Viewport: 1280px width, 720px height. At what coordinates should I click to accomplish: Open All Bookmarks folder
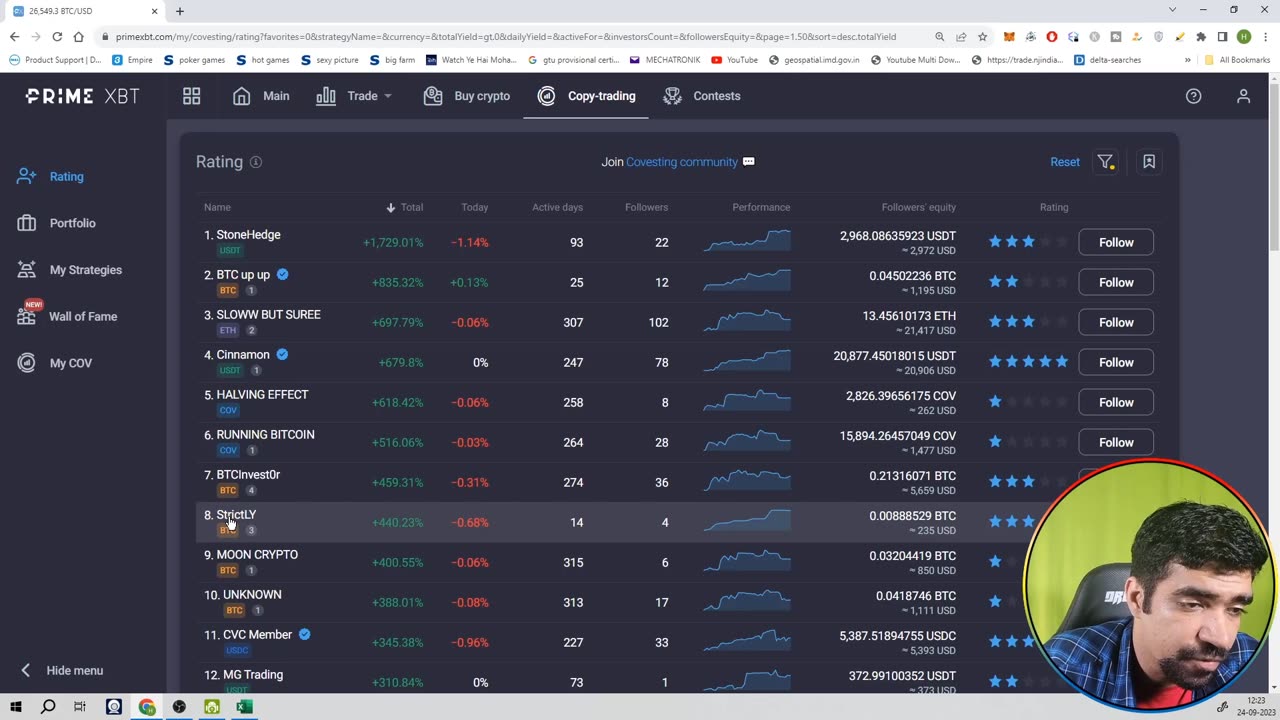tap(1237, 60)
